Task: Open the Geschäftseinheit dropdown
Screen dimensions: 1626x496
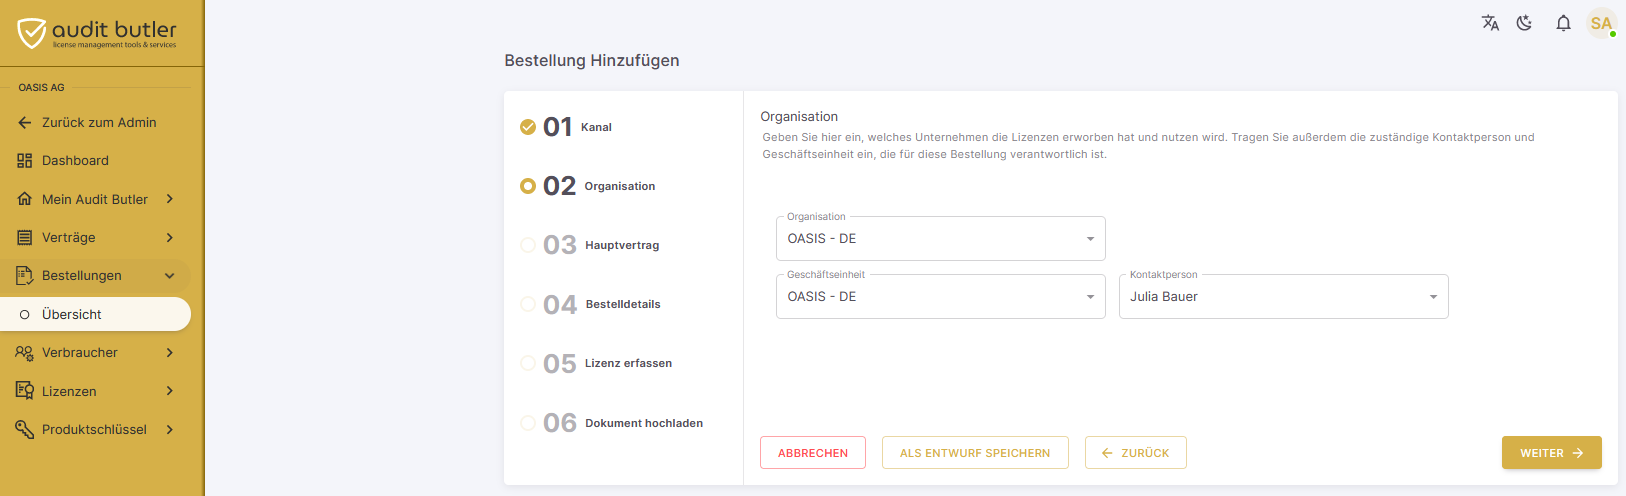Action: [941, 297]
